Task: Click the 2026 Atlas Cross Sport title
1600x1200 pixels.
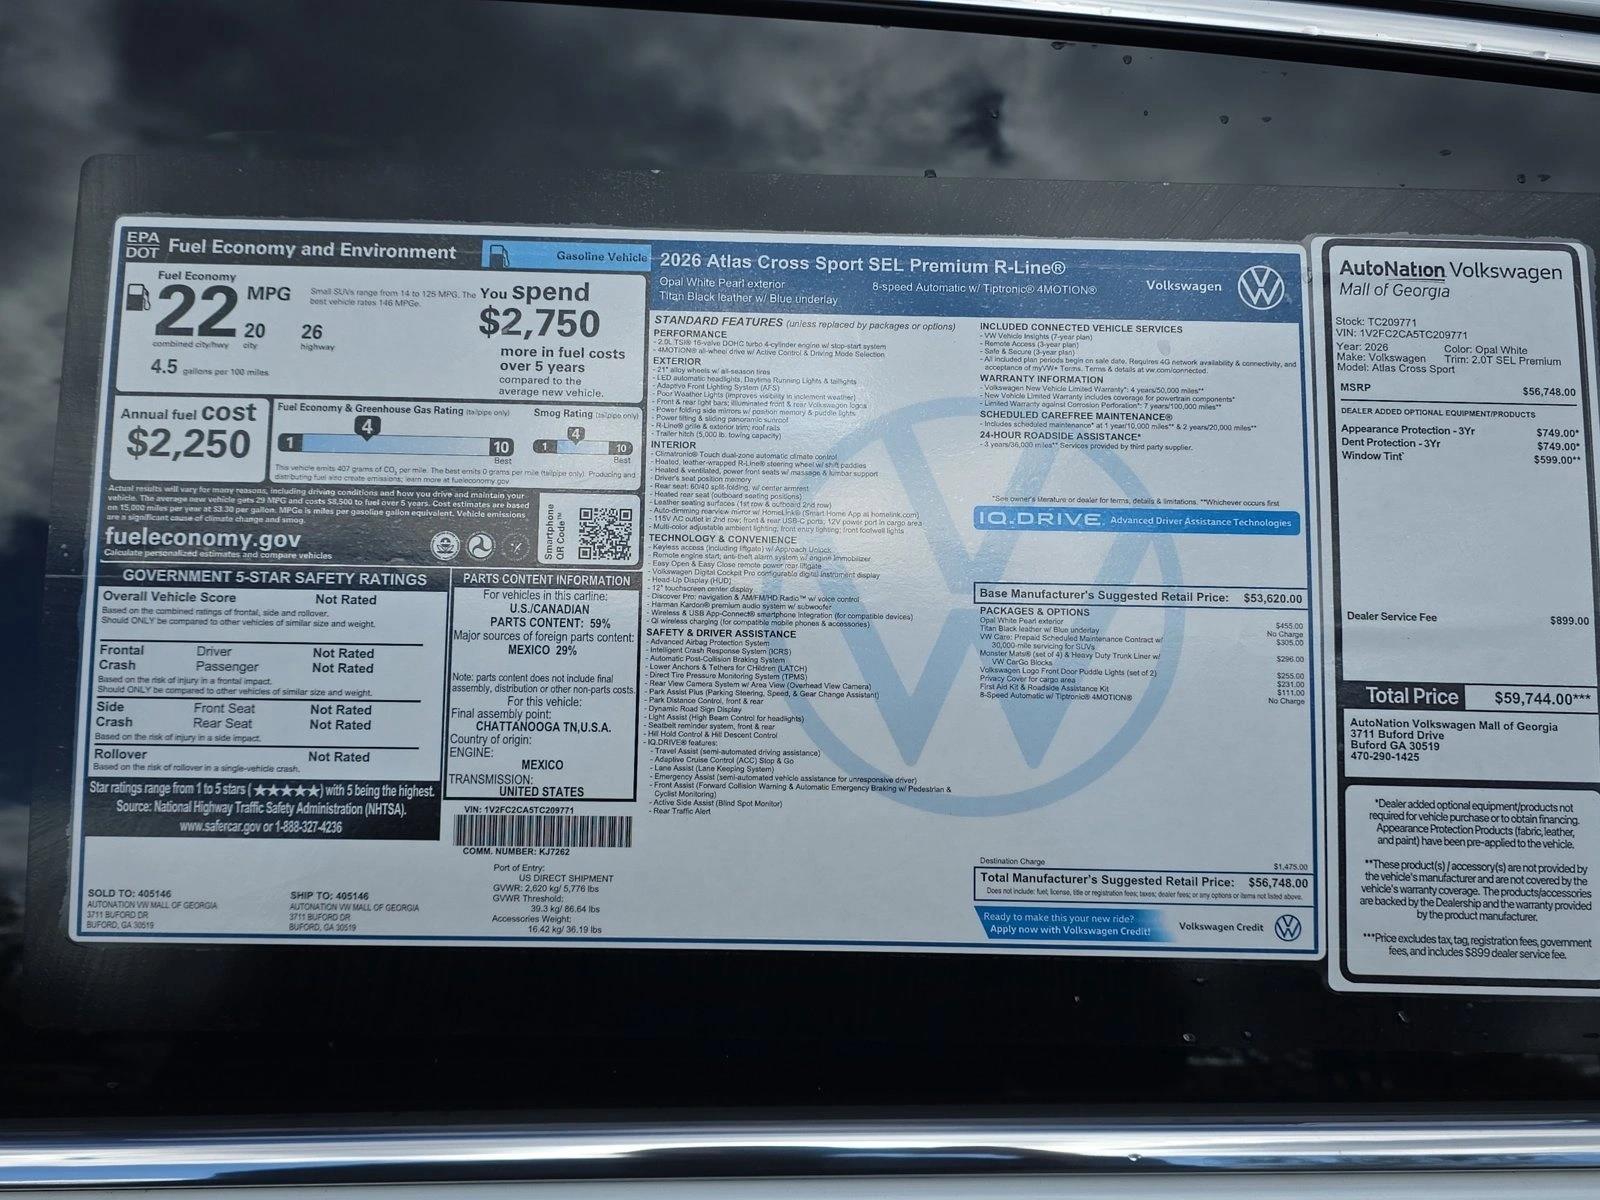Action: (862, 267)
